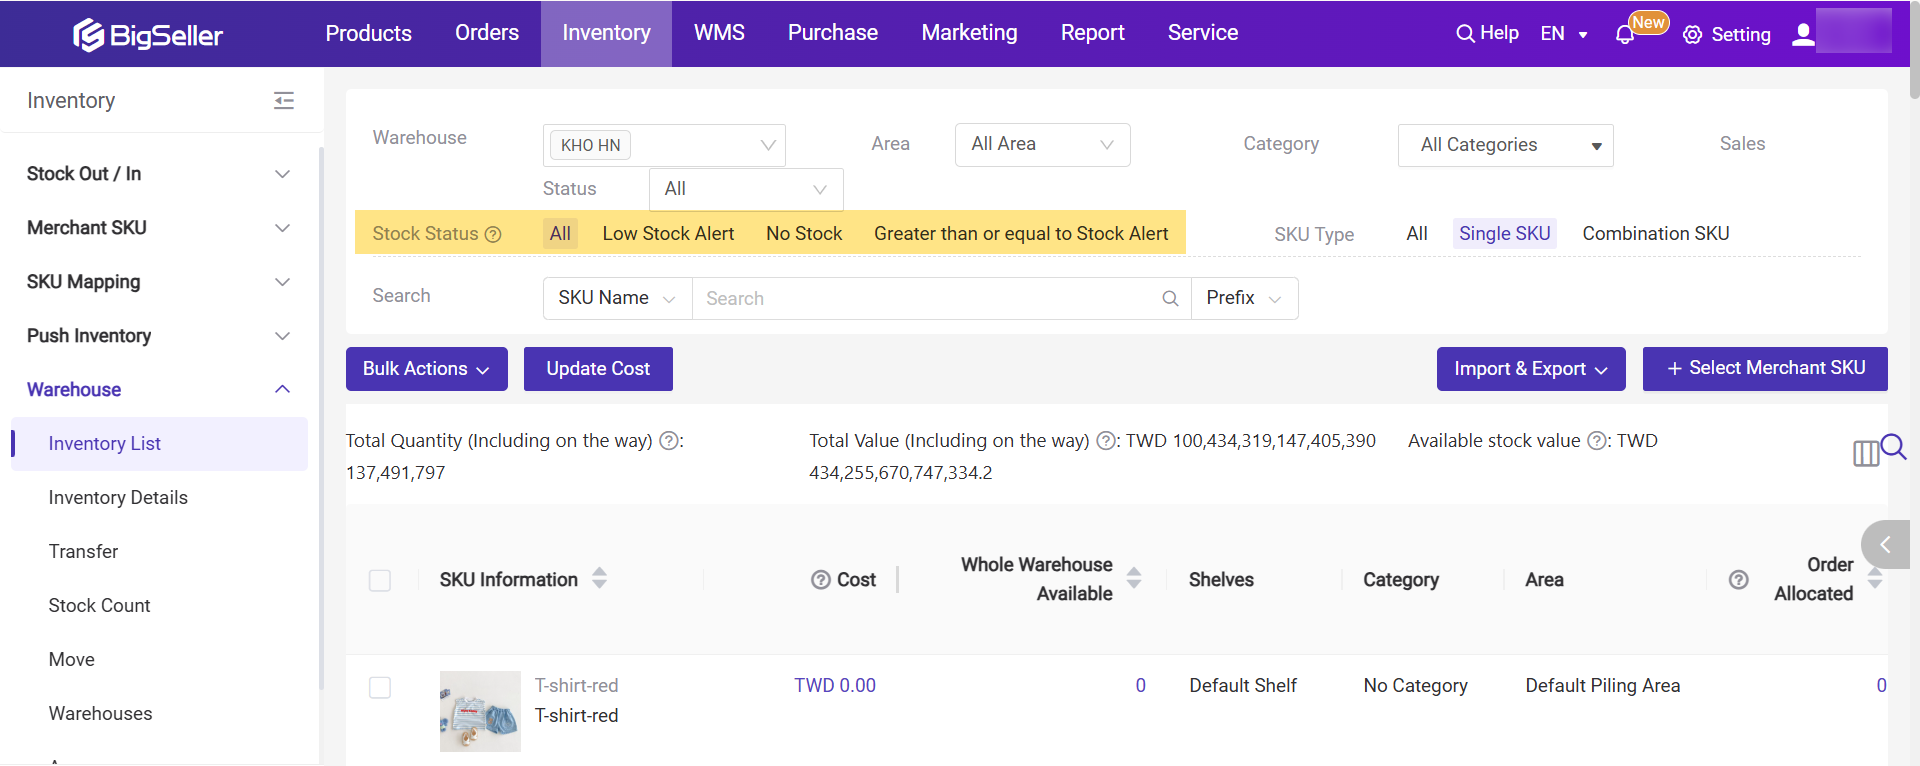
Task: Open the Warehouse KHO HN dropdown
Action: pos(664,145)
